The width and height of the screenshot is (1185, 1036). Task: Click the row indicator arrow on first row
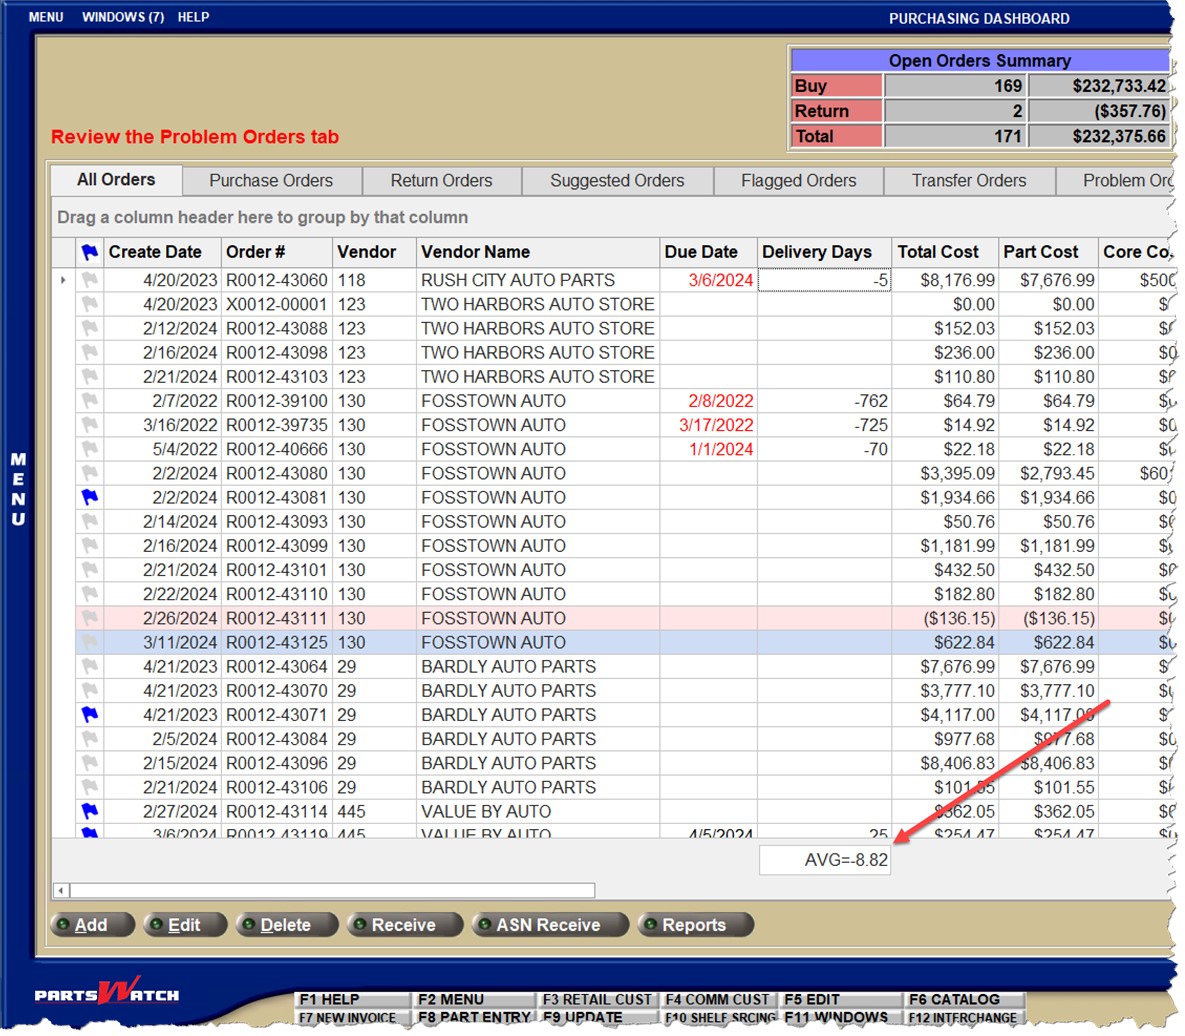64,280
